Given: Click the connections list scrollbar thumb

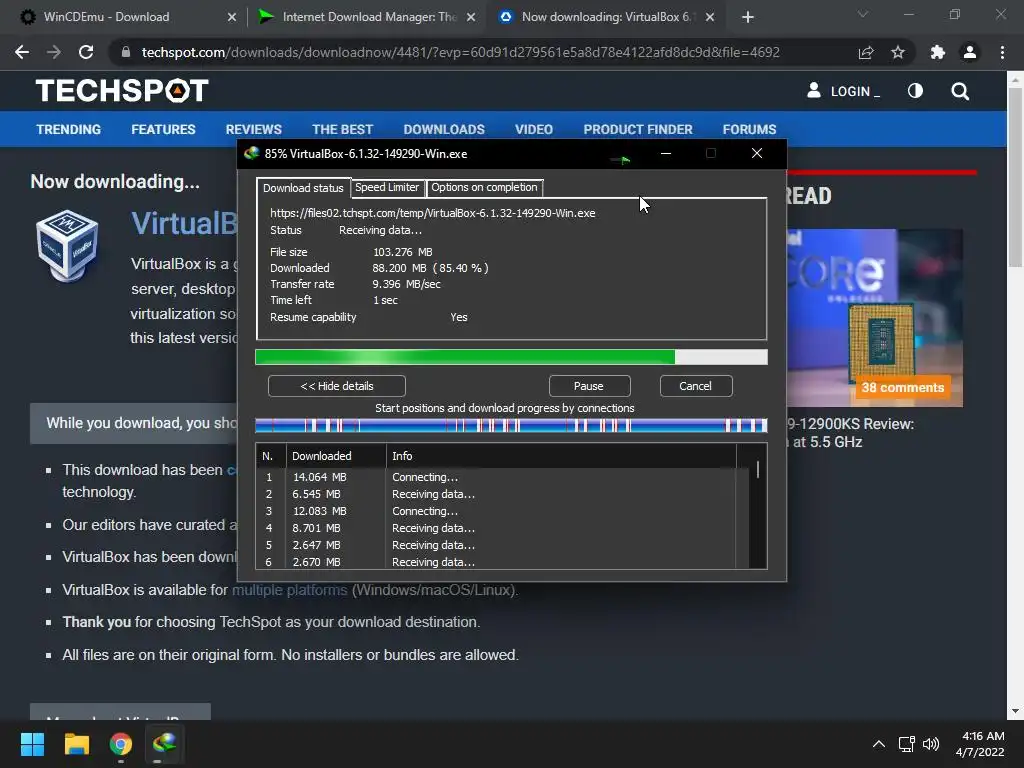Looking at the screenshot, I should pyautogui.click(x=758, y=470).
